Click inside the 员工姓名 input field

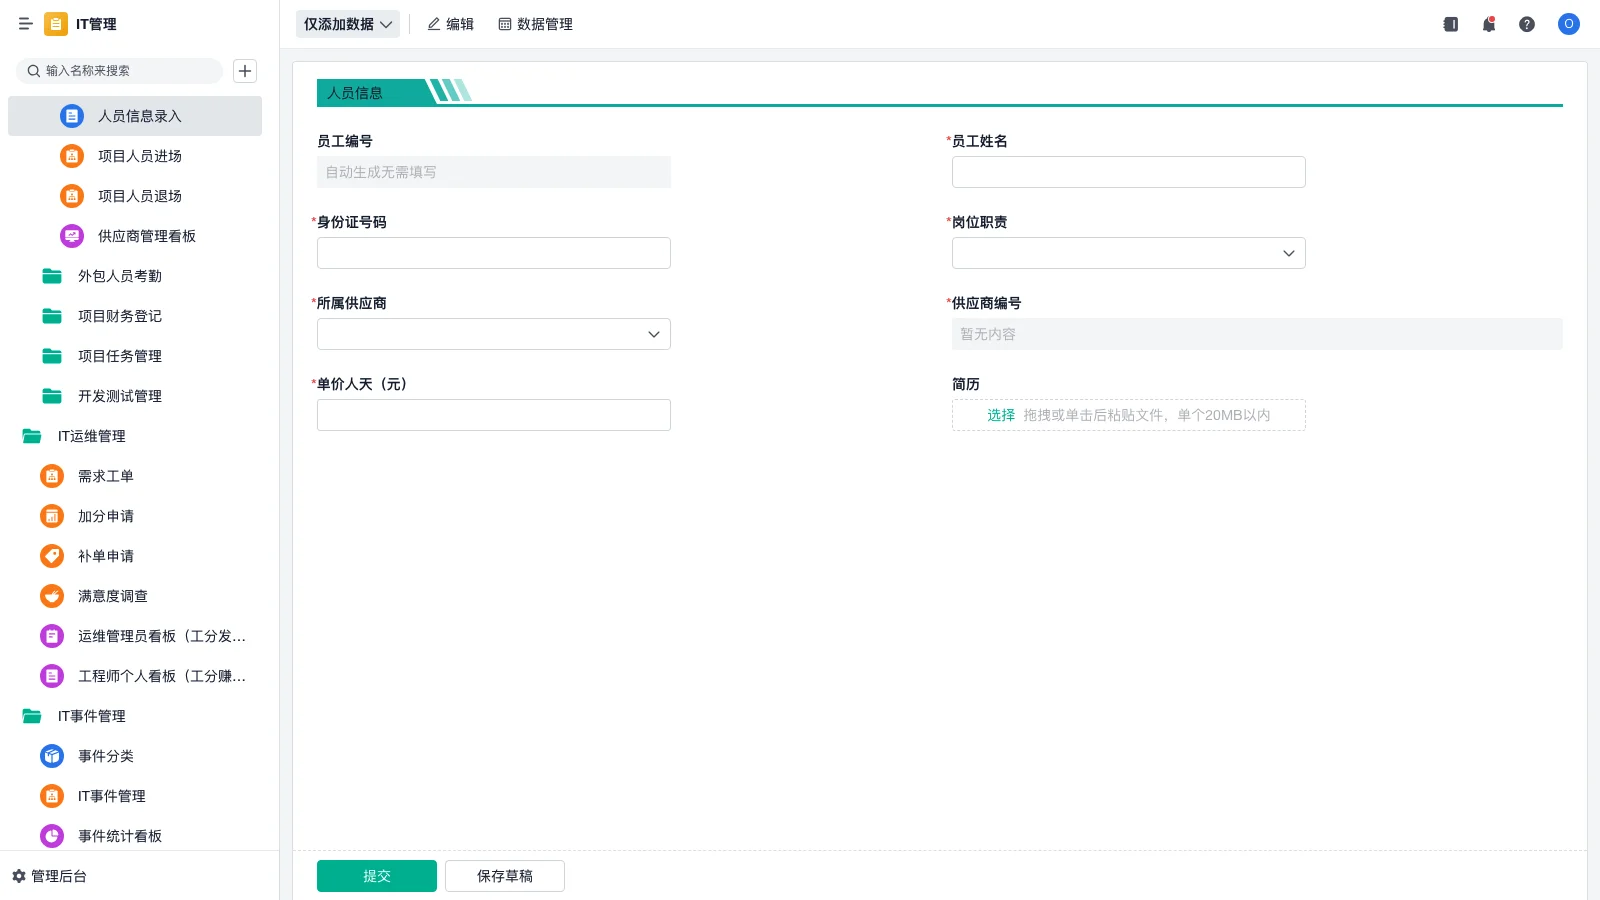pos(1127,171)
